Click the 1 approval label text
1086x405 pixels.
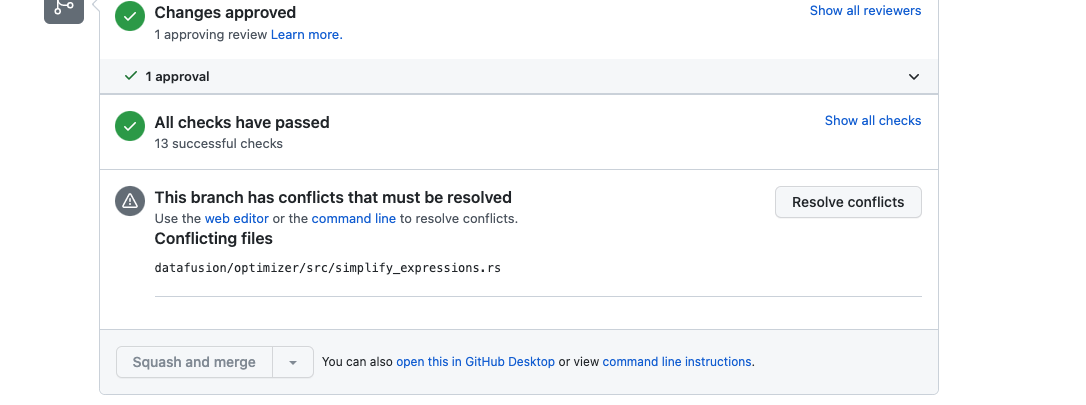tap(177, 77)
